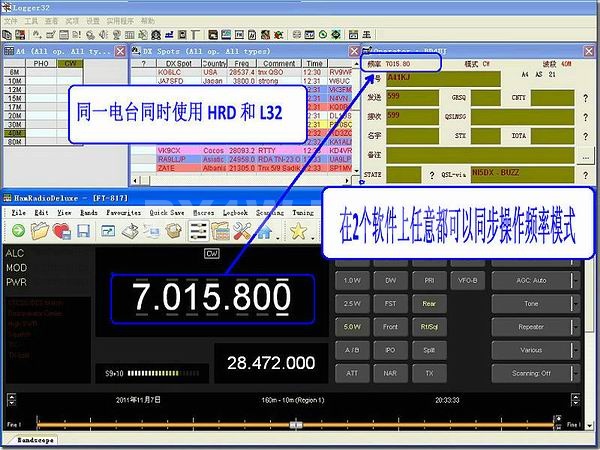Click the red heart Favourites icon
This screenshot has height=450, width=600.
click(62, 231)
